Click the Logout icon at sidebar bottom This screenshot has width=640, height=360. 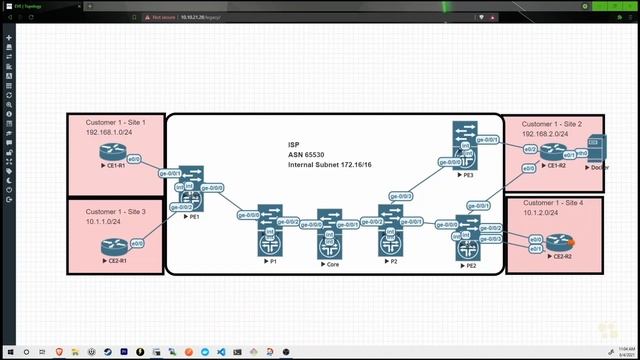coord(9,200)
